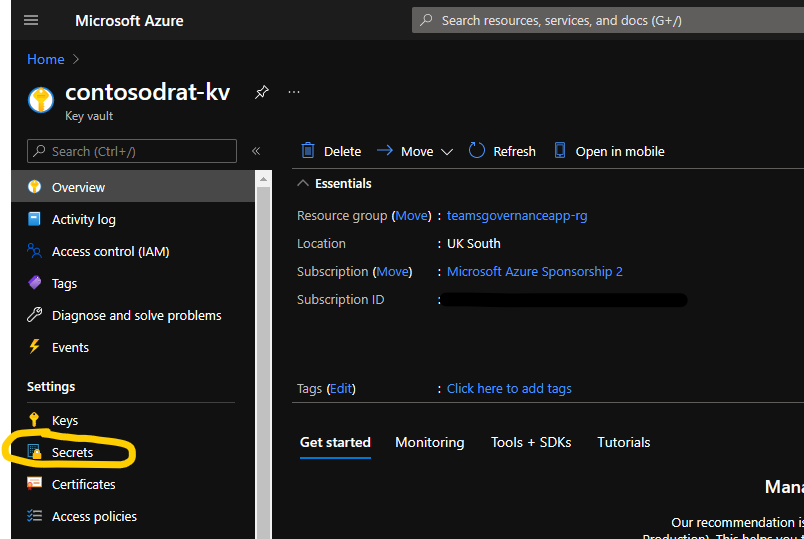Click the Access control people icon
This screenshot has height=539, width=804.
point(34,251)
